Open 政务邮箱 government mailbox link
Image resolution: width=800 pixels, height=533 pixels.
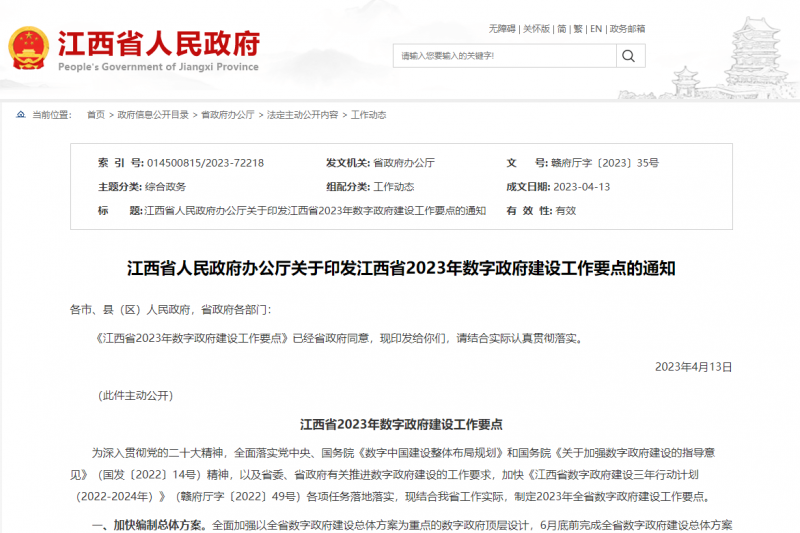click(x=628, y=29)
